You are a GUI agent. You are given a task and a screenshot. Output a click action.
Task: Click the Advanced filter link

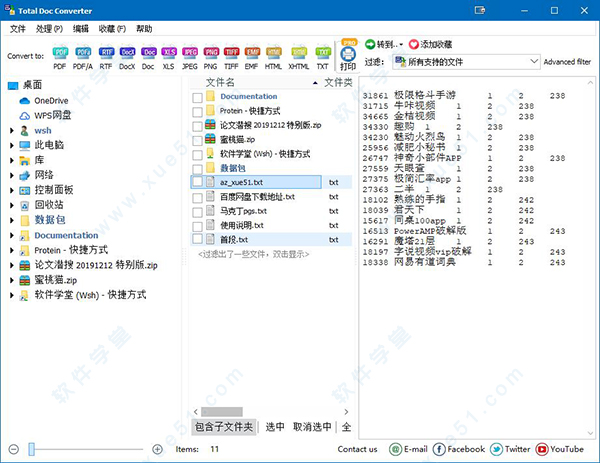click(567, 62)
